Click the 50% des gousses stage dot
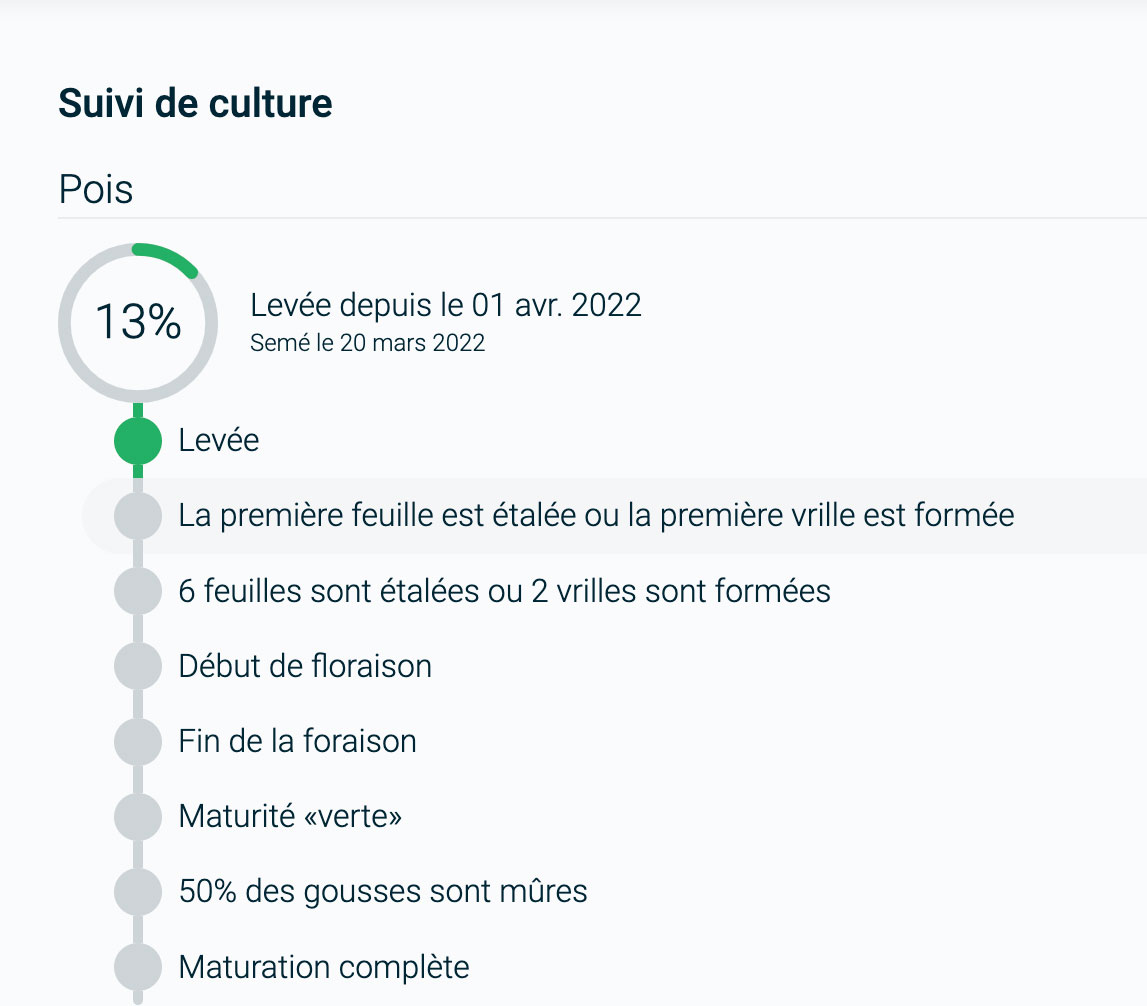This screenshot has height=1006, width=1147. pyautogui.click(x=138, y=892)
